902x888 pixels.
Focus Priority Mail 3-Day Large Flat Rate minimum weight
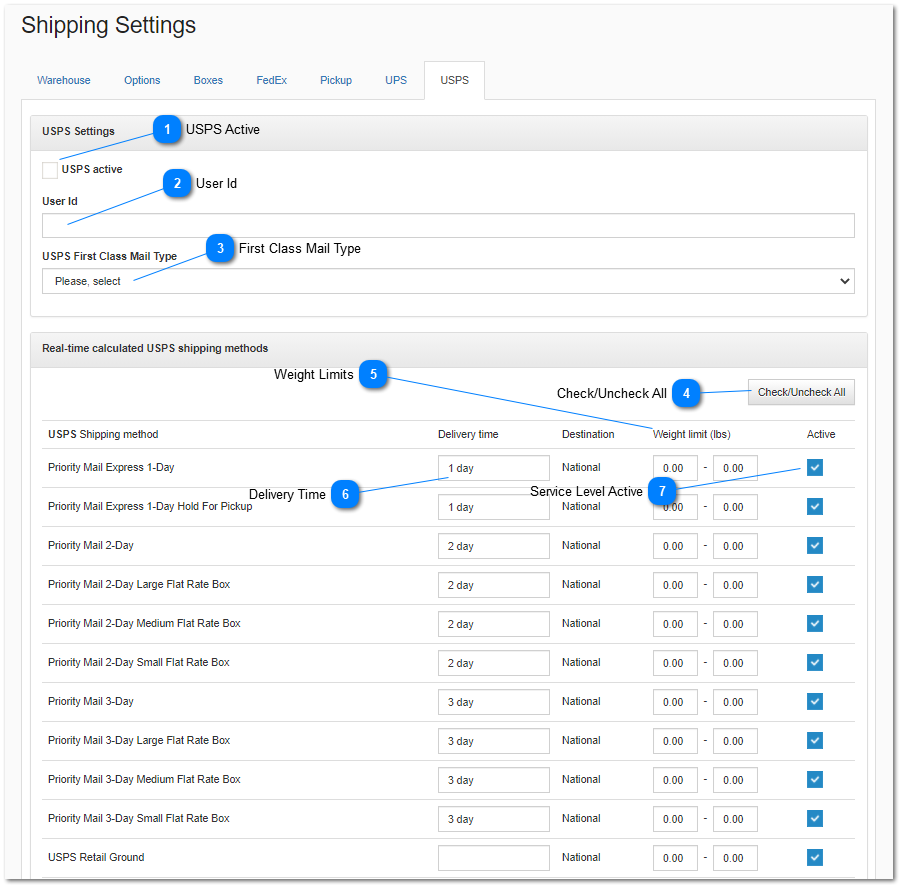[x=675, y=741]
